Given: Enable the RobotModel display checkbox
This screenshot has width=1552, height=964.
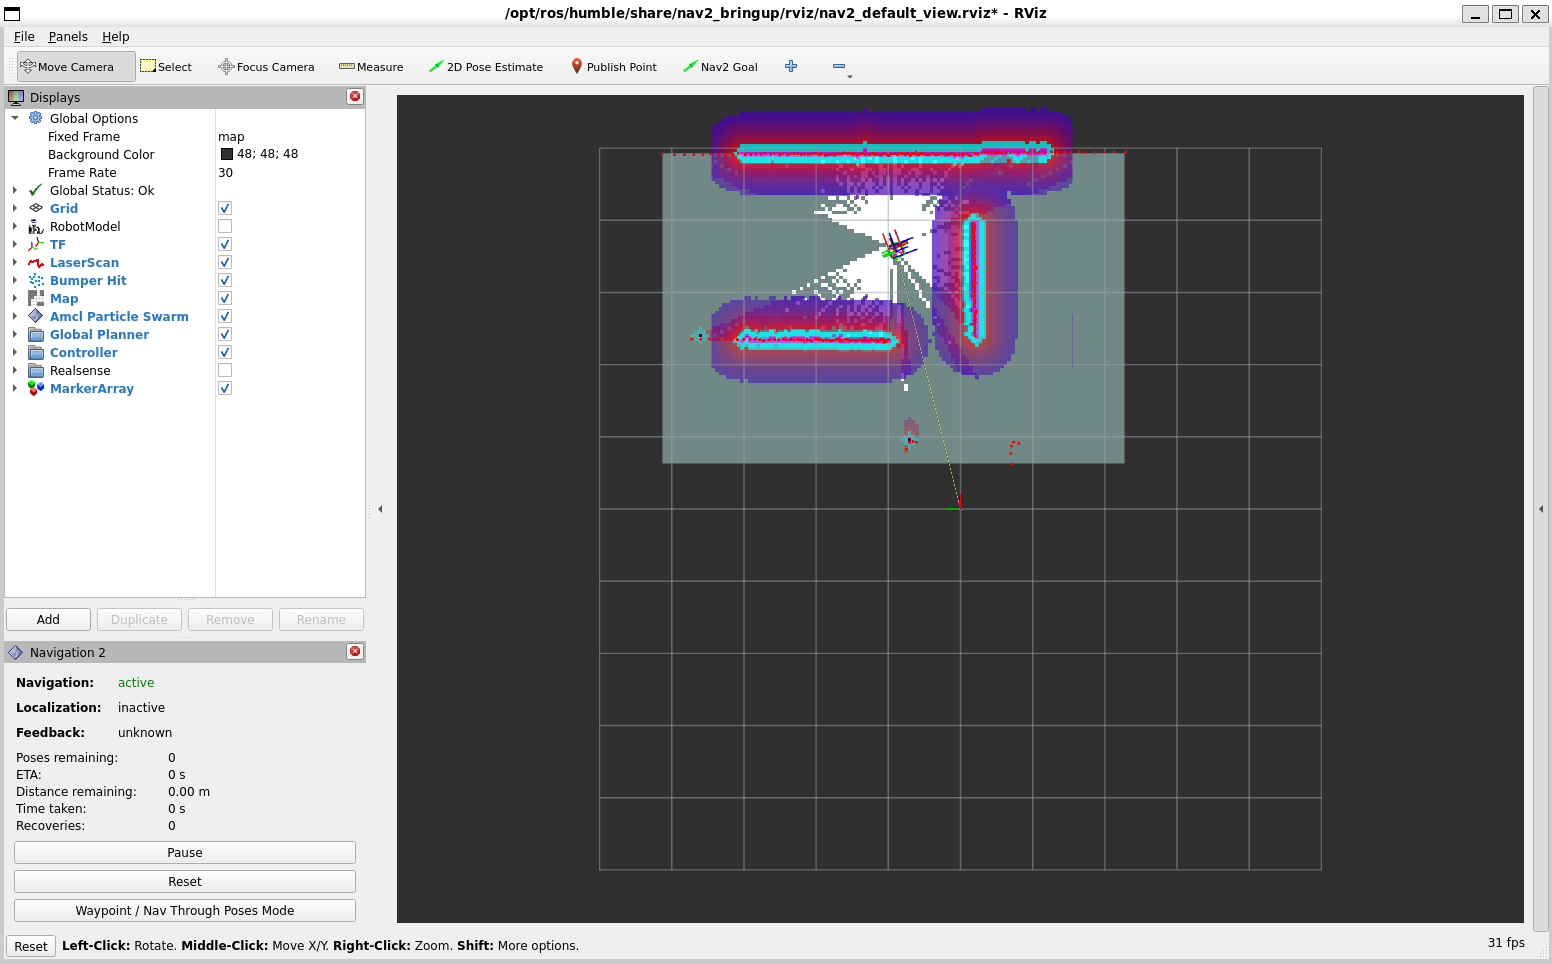Looking at the screenshot, I should [x=225, y=227].
